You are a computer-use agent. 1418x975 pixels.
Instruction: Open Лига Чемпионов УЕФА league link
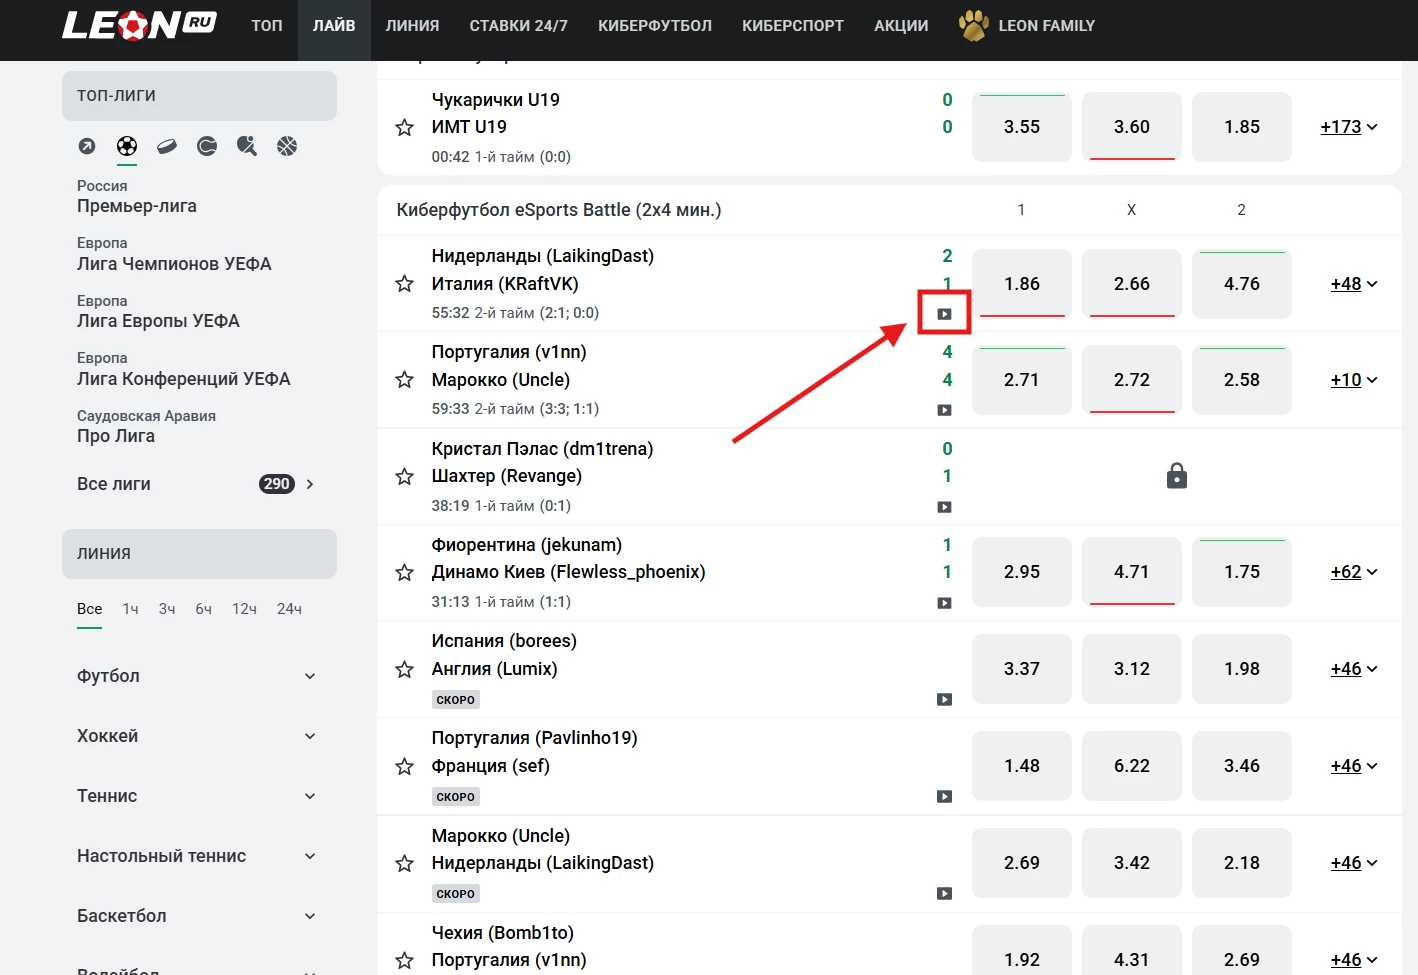[174, 264]
